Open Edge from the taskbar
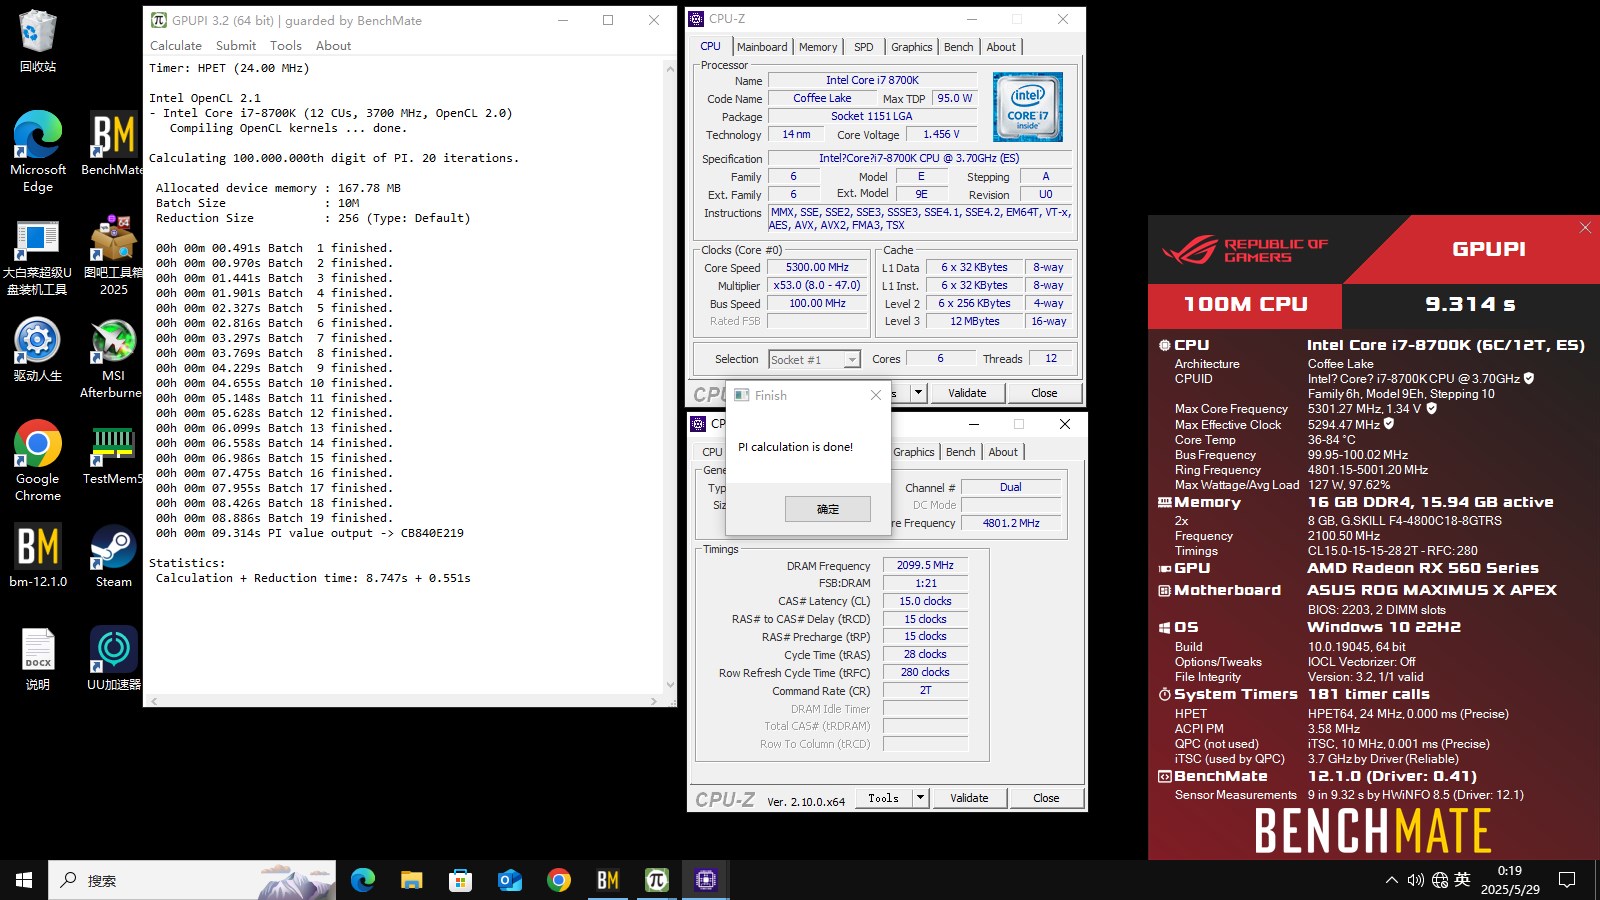Viewport: 1600px width, 900px height. click(x=362, y=880)
